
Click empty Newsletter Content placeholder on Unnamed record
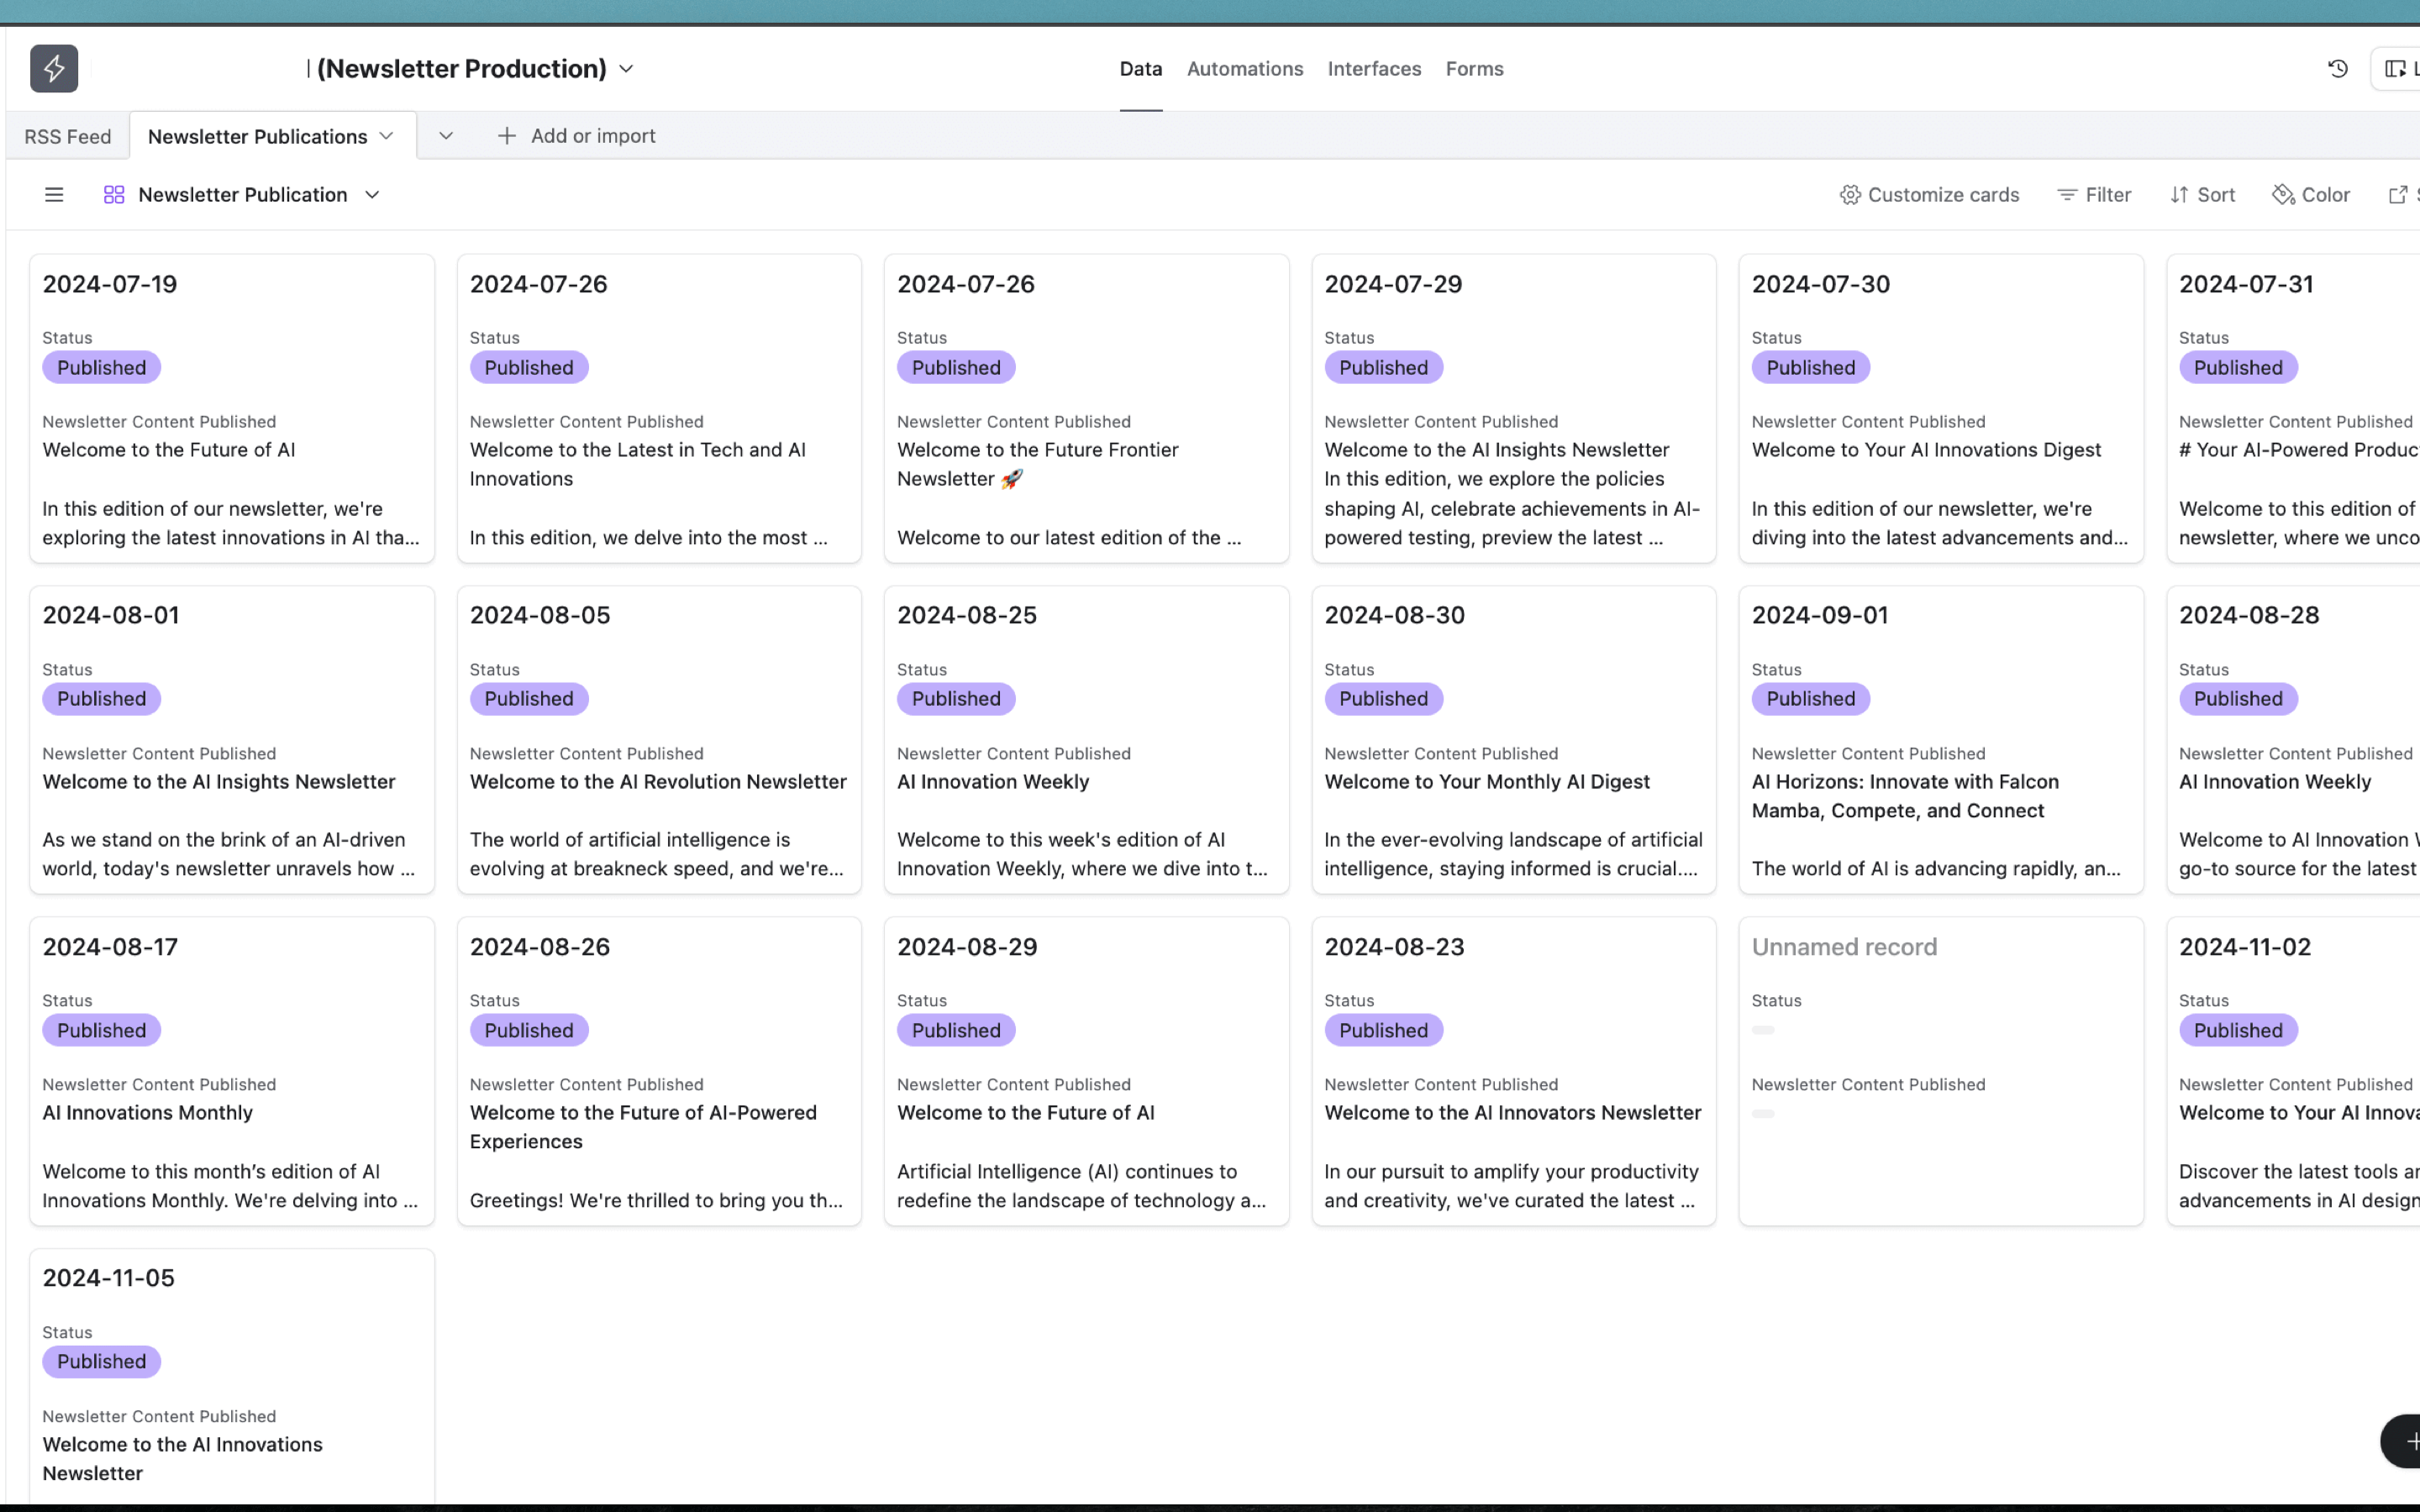click(x=1763, y=1114)
